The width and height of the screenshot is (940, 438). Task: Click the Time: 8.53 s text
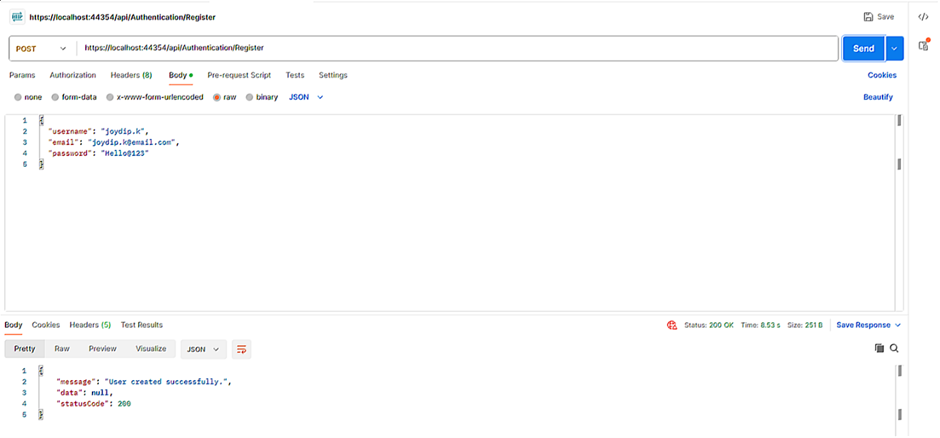tap(760, 325)
